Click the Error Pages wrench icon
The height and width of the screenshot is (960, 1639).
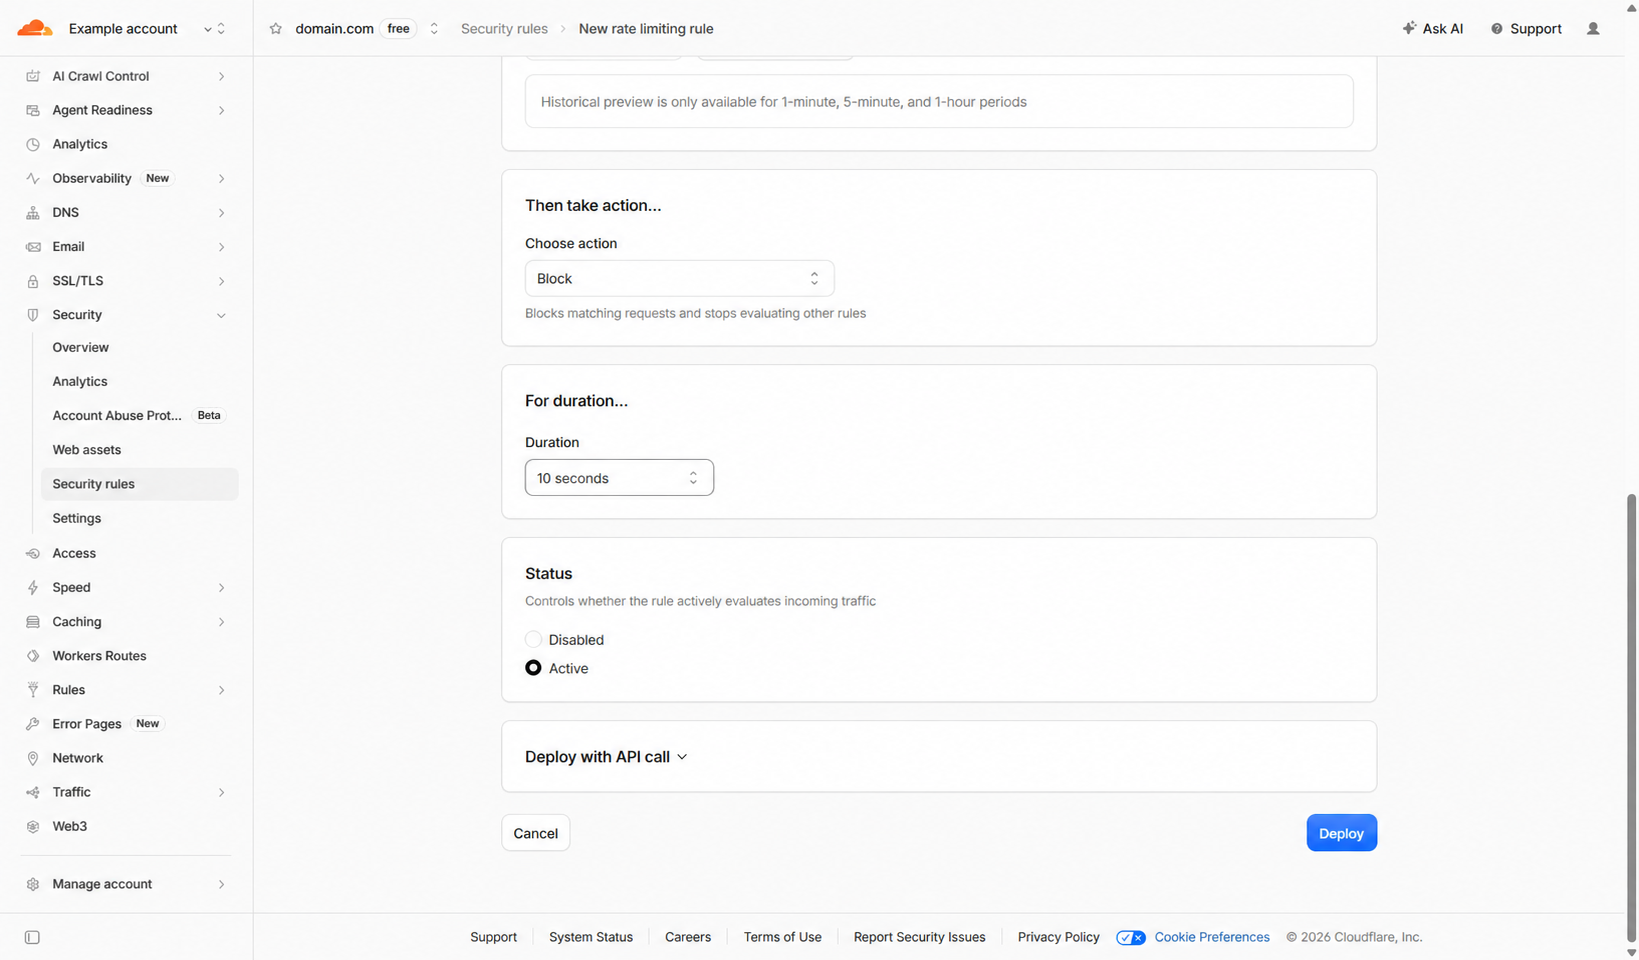click(33, 724)
